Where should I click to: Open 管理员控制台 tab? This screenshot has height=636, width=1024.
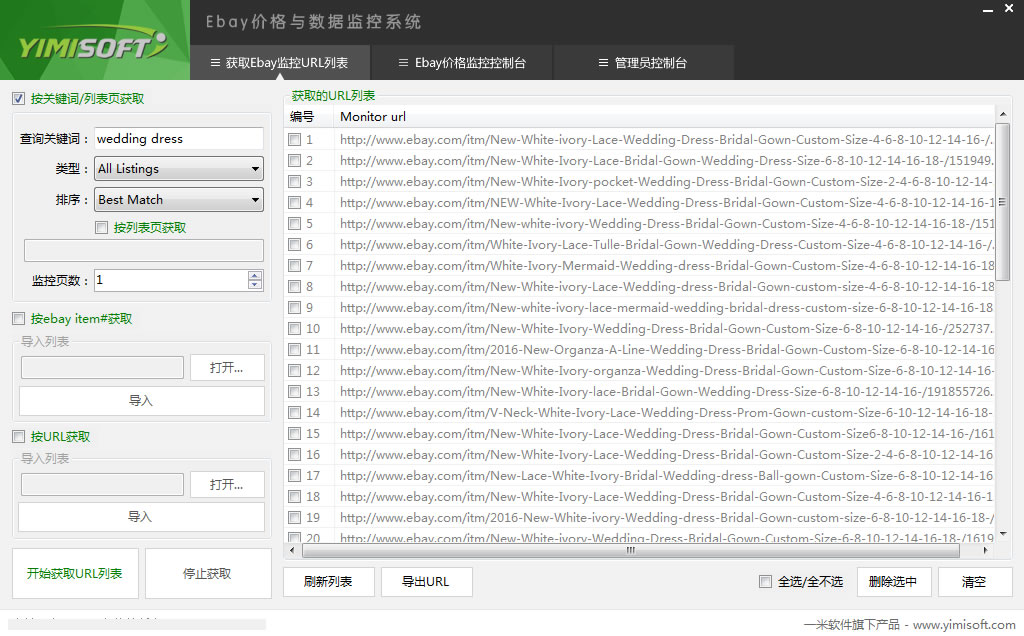coord(643,63)
